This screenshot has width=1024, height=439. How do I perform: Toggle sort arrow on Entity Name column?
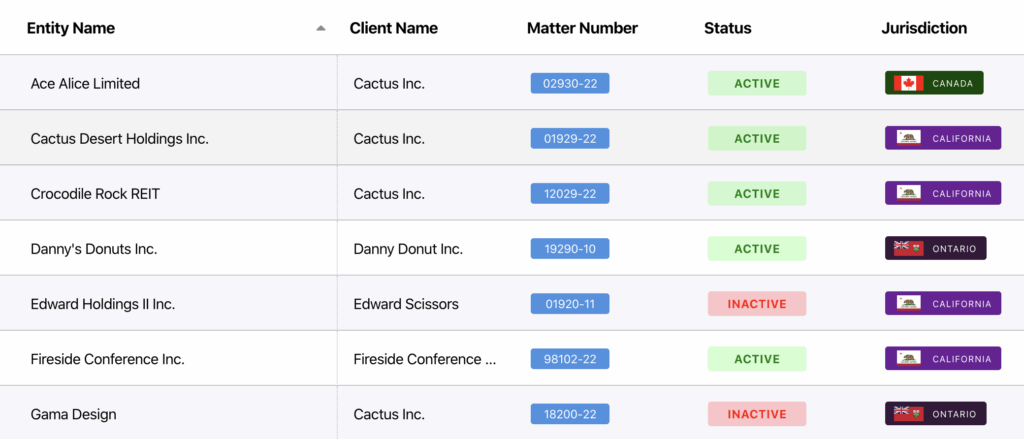click(x=321, y=28)
